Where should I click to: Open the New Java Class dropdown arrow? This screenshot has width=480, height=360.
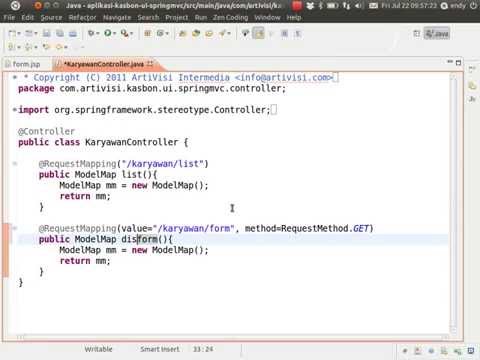point(167,34)
